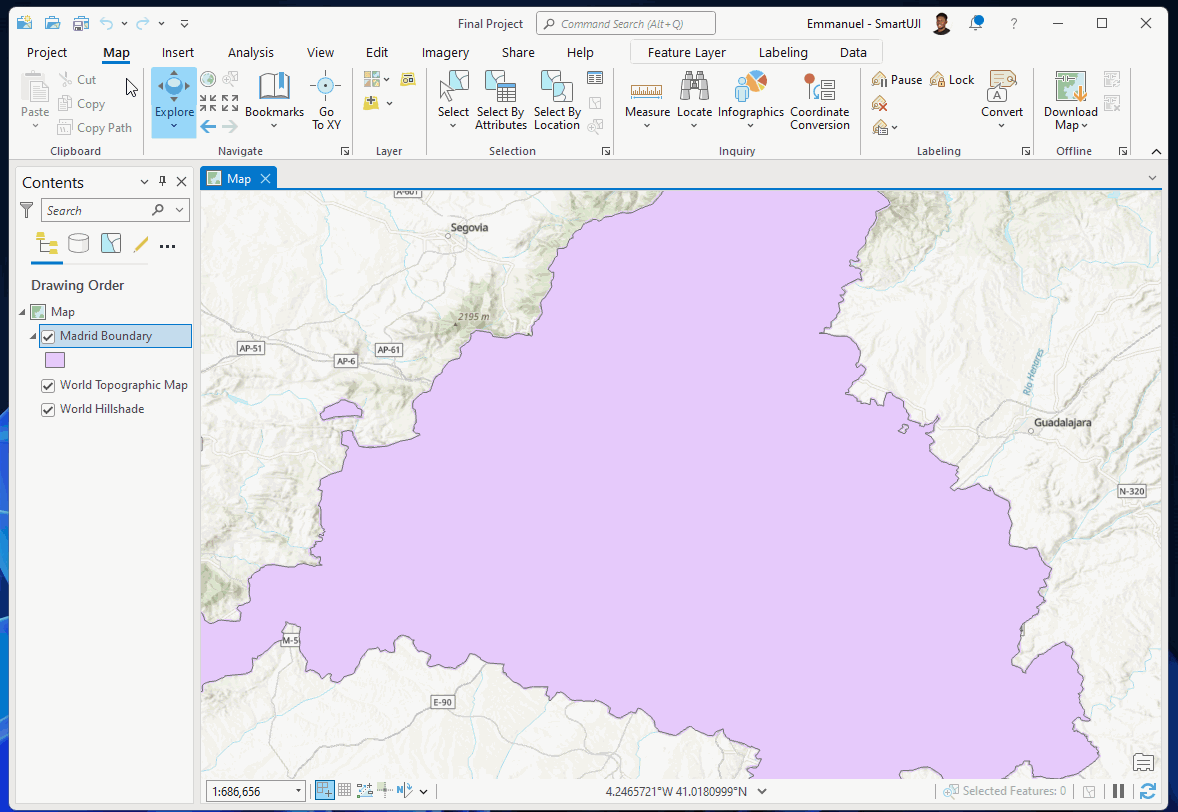Toggle World Hillshade layer visibility
Viewport: 1178px width, 812px height.
click(x=48, y=410)
